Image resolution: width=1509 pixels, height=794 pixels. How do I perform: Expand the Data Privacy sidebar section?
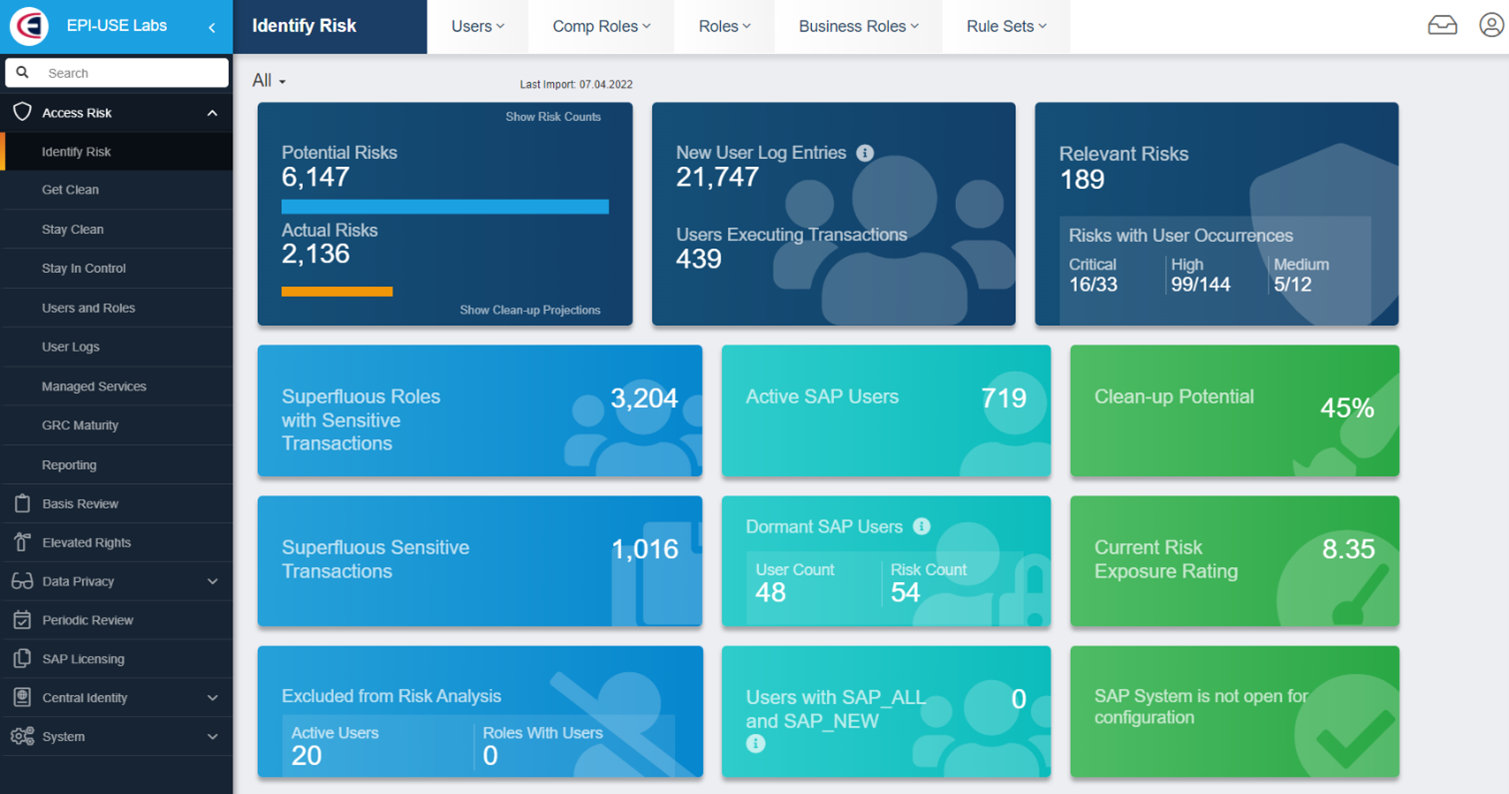(x=211, y=581)
